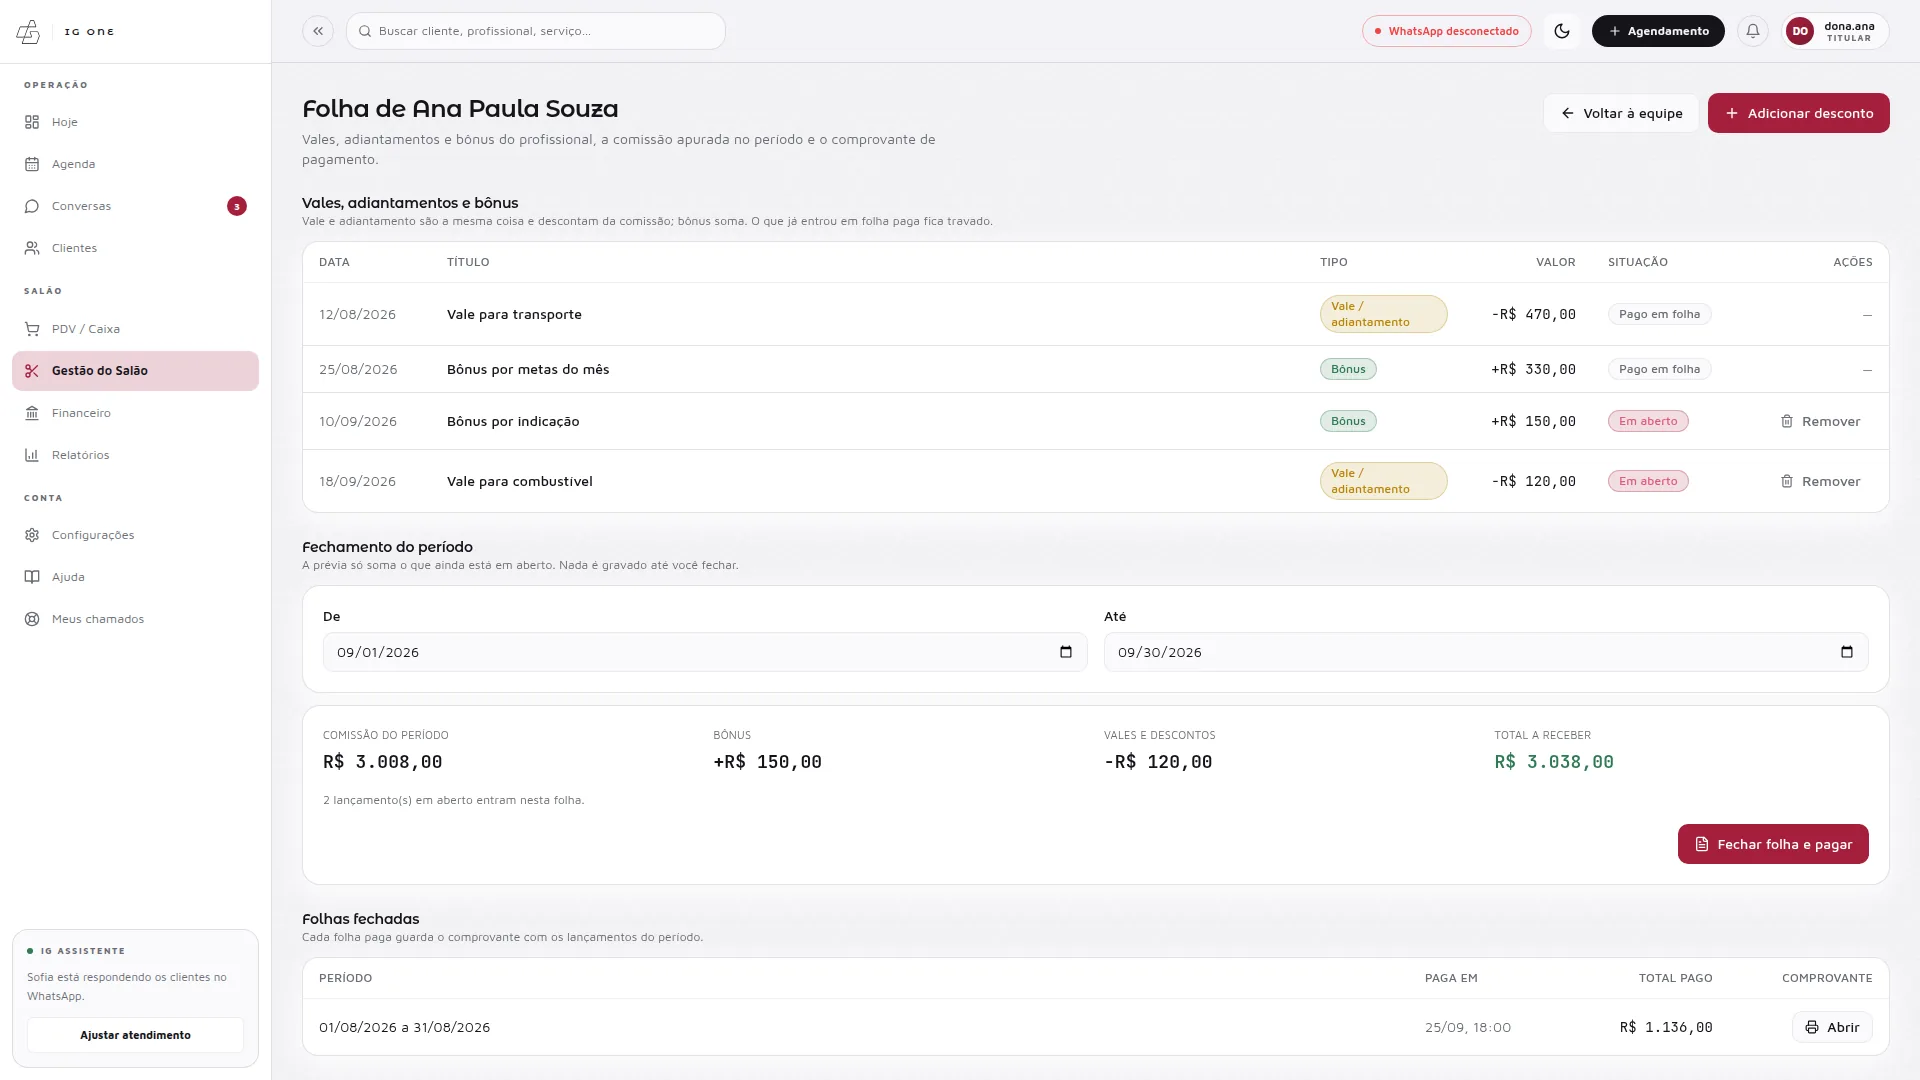Click the Vale para transporte row title

(514, 314)
